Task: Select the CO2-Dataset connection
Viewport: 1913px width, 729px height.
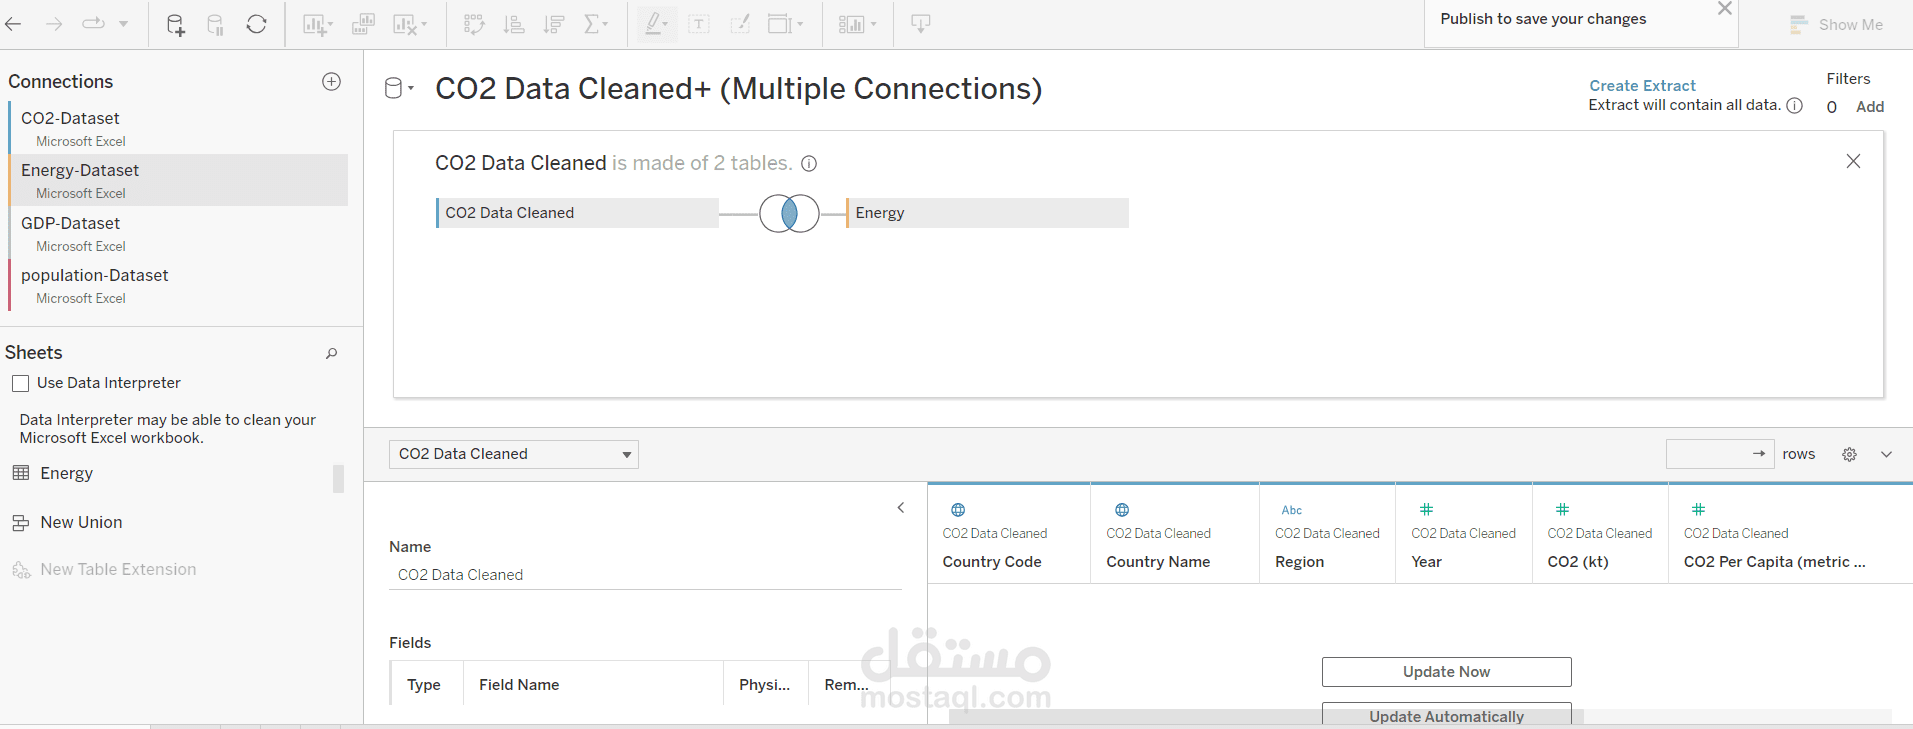Action: 178,128
